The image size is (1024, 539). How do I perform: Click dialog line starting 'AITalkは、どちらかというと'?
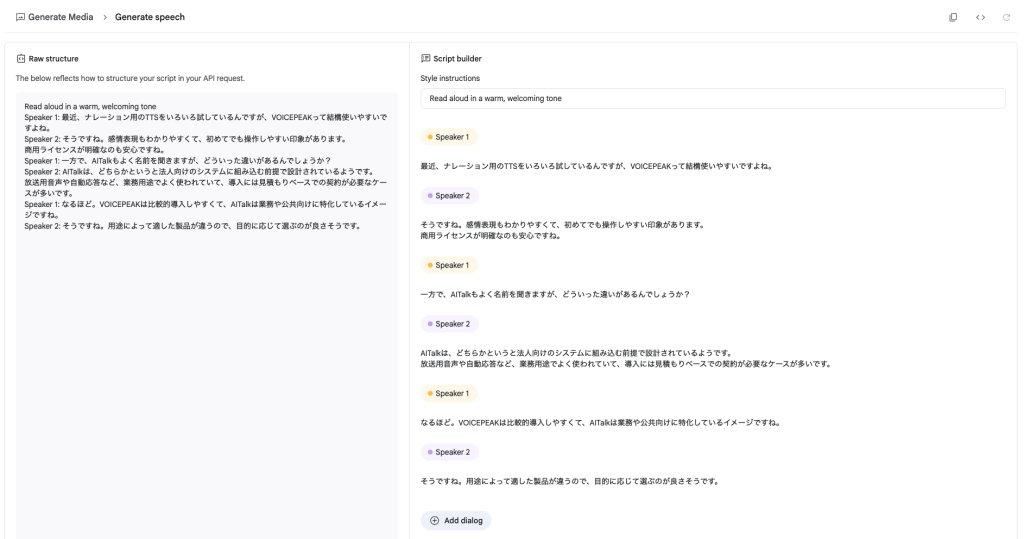point(577,353)
